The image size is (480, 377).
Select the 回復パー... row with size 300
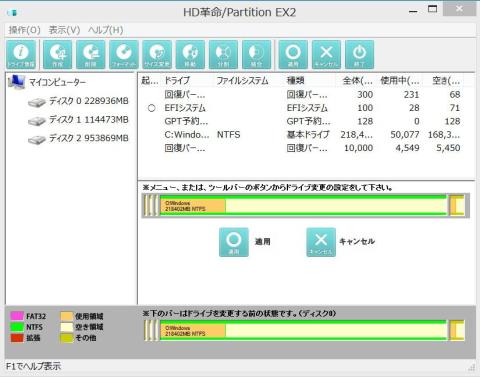(302, 95)
